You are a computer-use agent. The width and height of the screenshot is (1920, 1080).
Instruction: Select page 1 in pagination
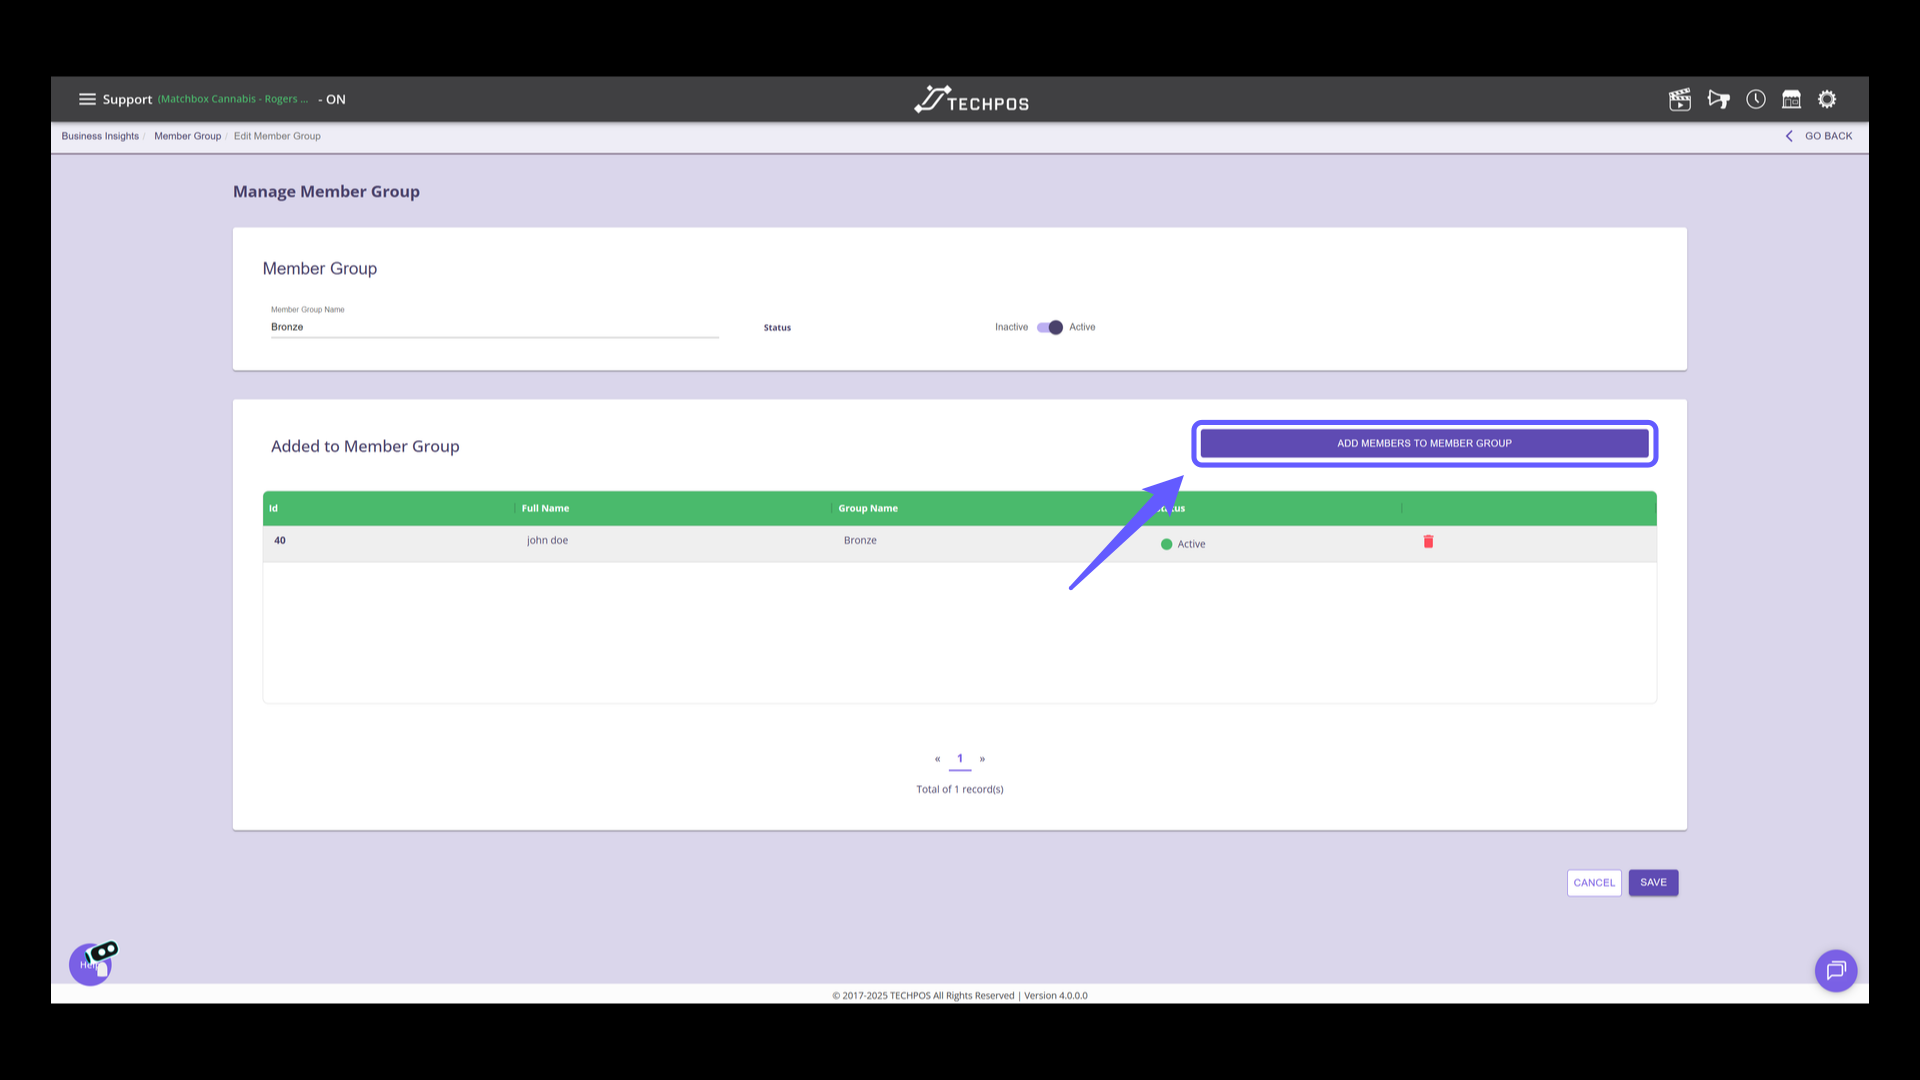960,758
